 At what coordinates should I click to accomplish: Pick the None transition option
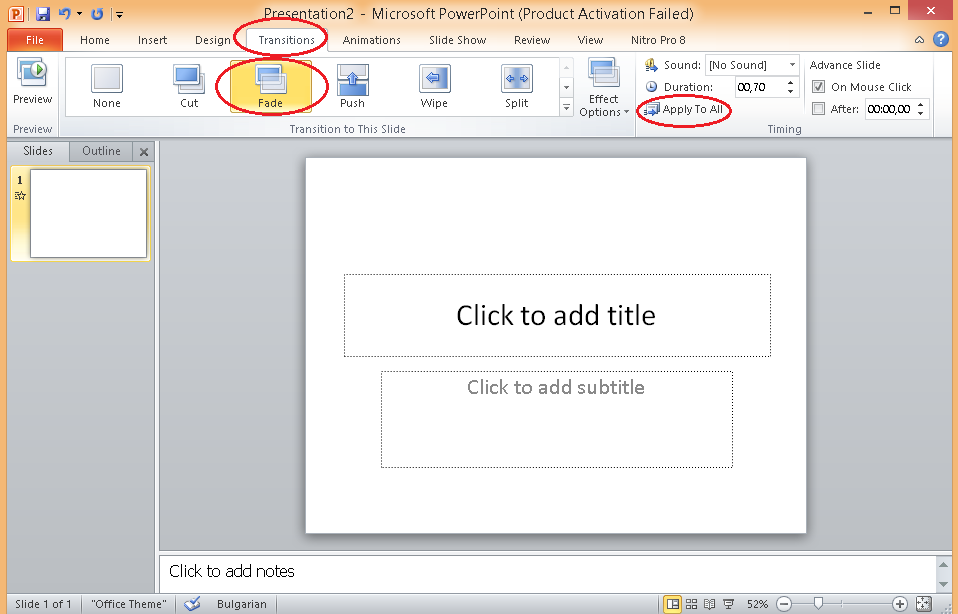107,86
